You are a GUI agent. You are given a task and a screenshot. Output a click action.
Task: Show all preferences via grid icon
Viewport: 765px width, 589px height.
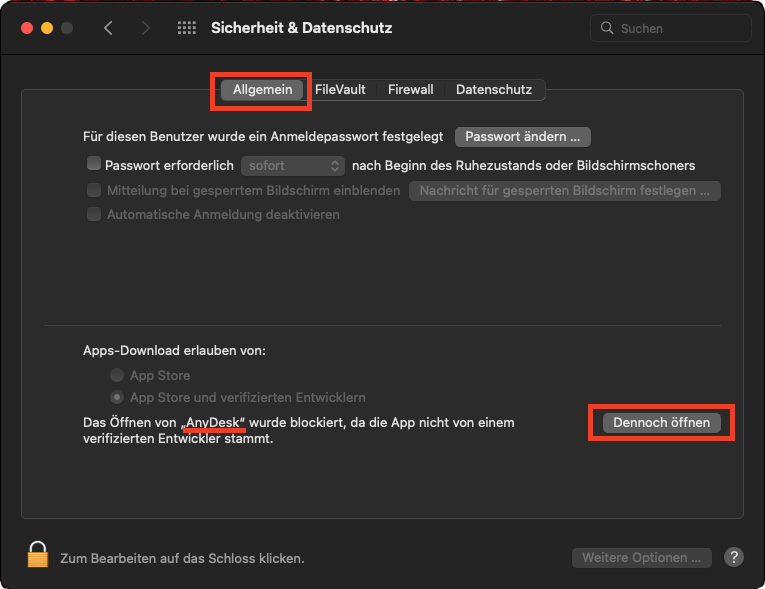pyautogui.click(x=186, y=28)
